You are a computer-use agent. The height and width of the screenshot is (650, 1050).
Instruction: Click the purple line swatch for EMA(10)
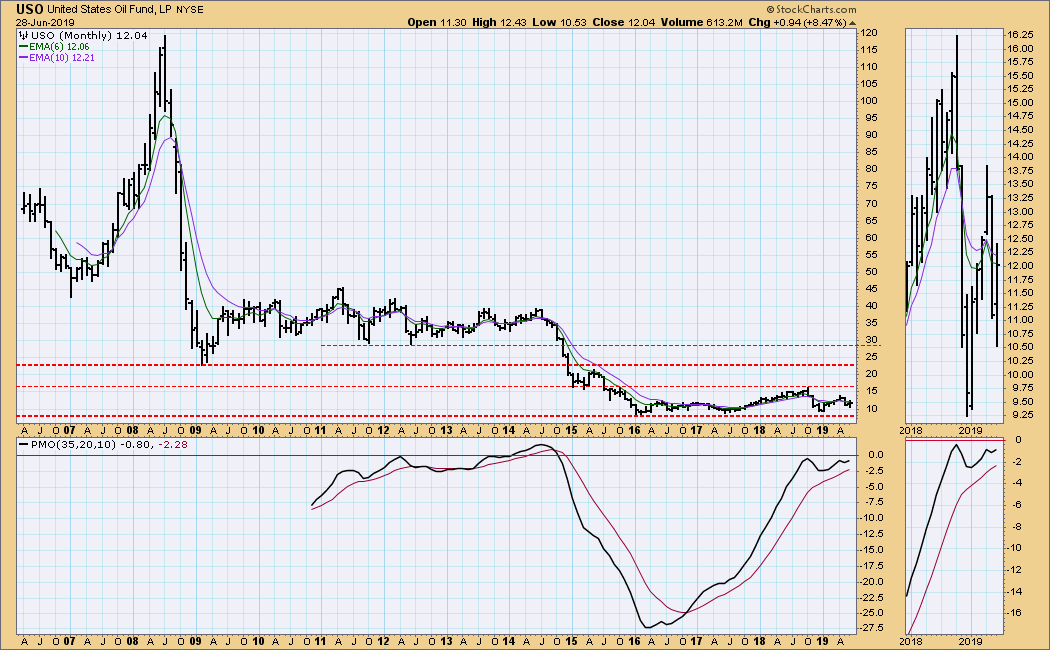23,58
